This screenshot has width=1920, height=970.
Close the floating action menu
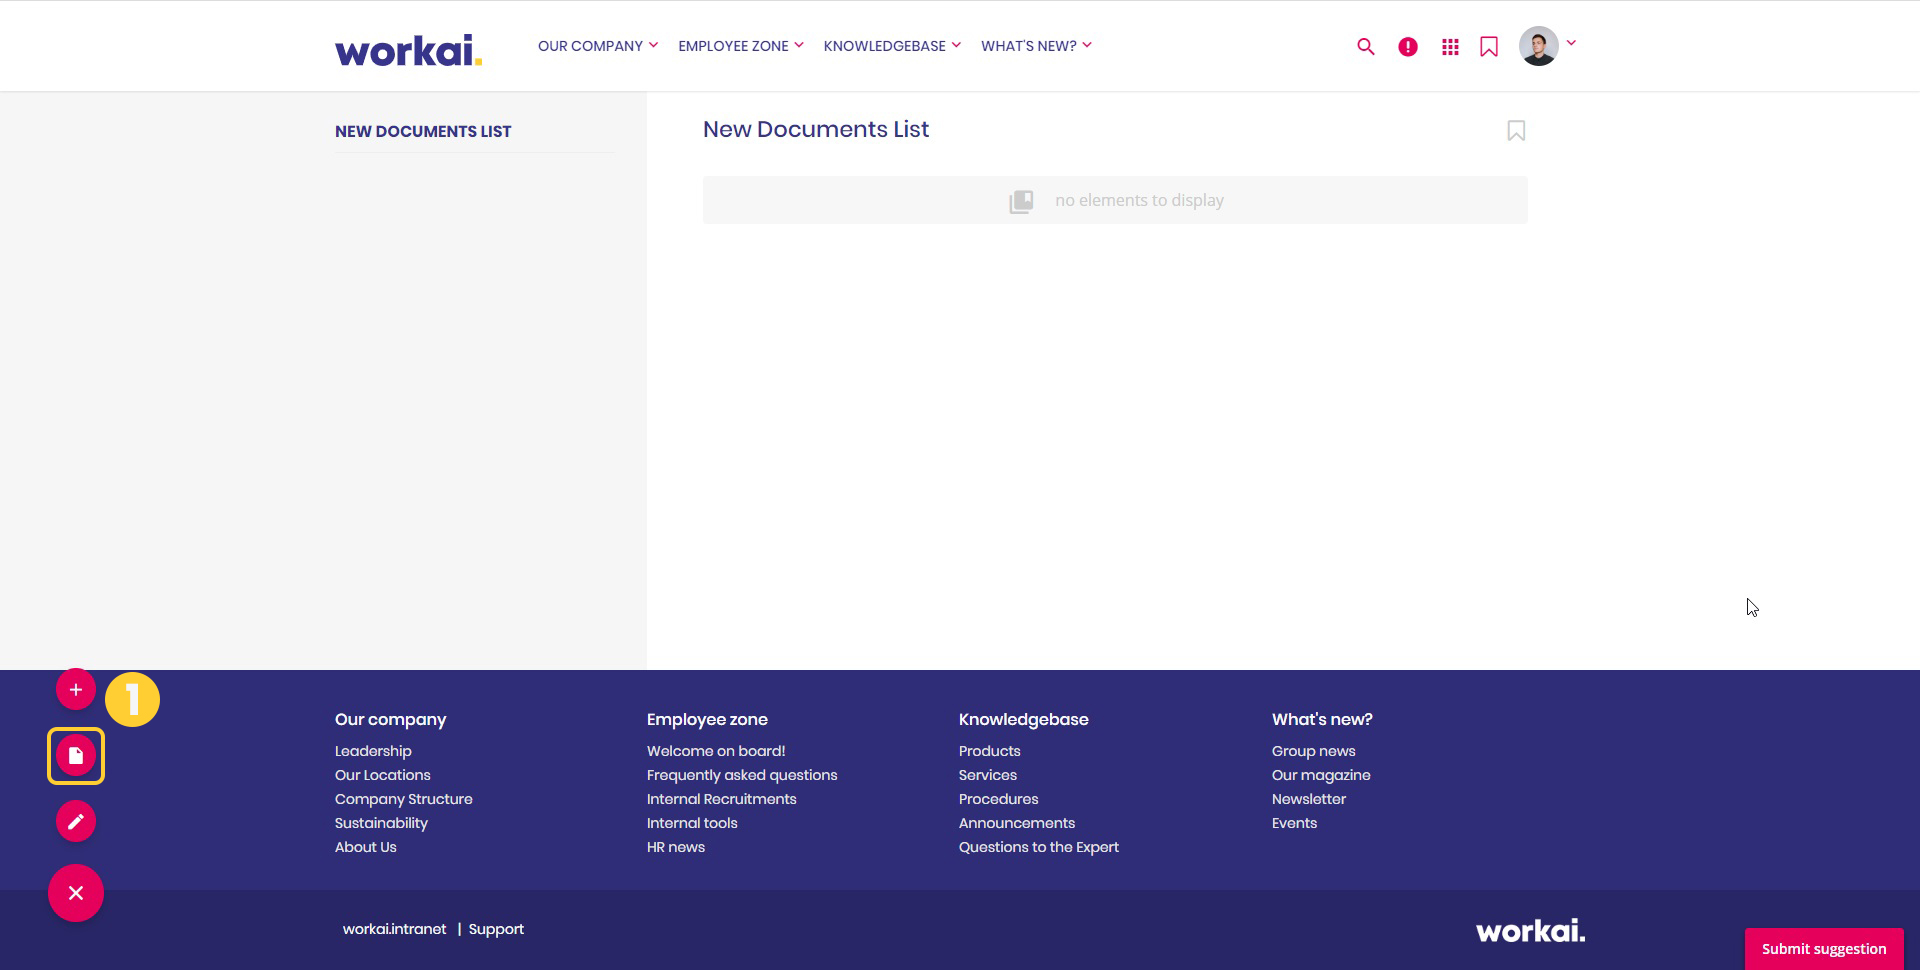pos(76,893)
